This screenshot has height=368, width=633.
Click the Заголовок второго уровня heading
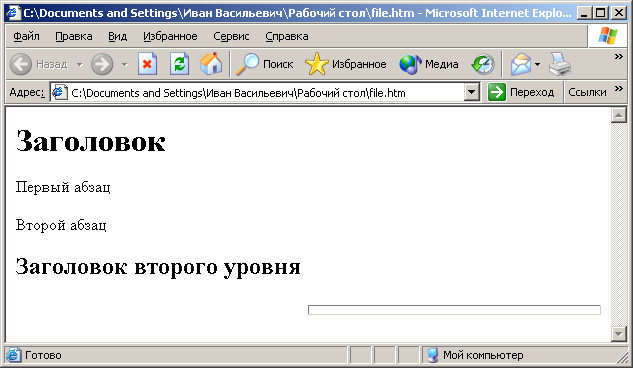coord(158,268)
